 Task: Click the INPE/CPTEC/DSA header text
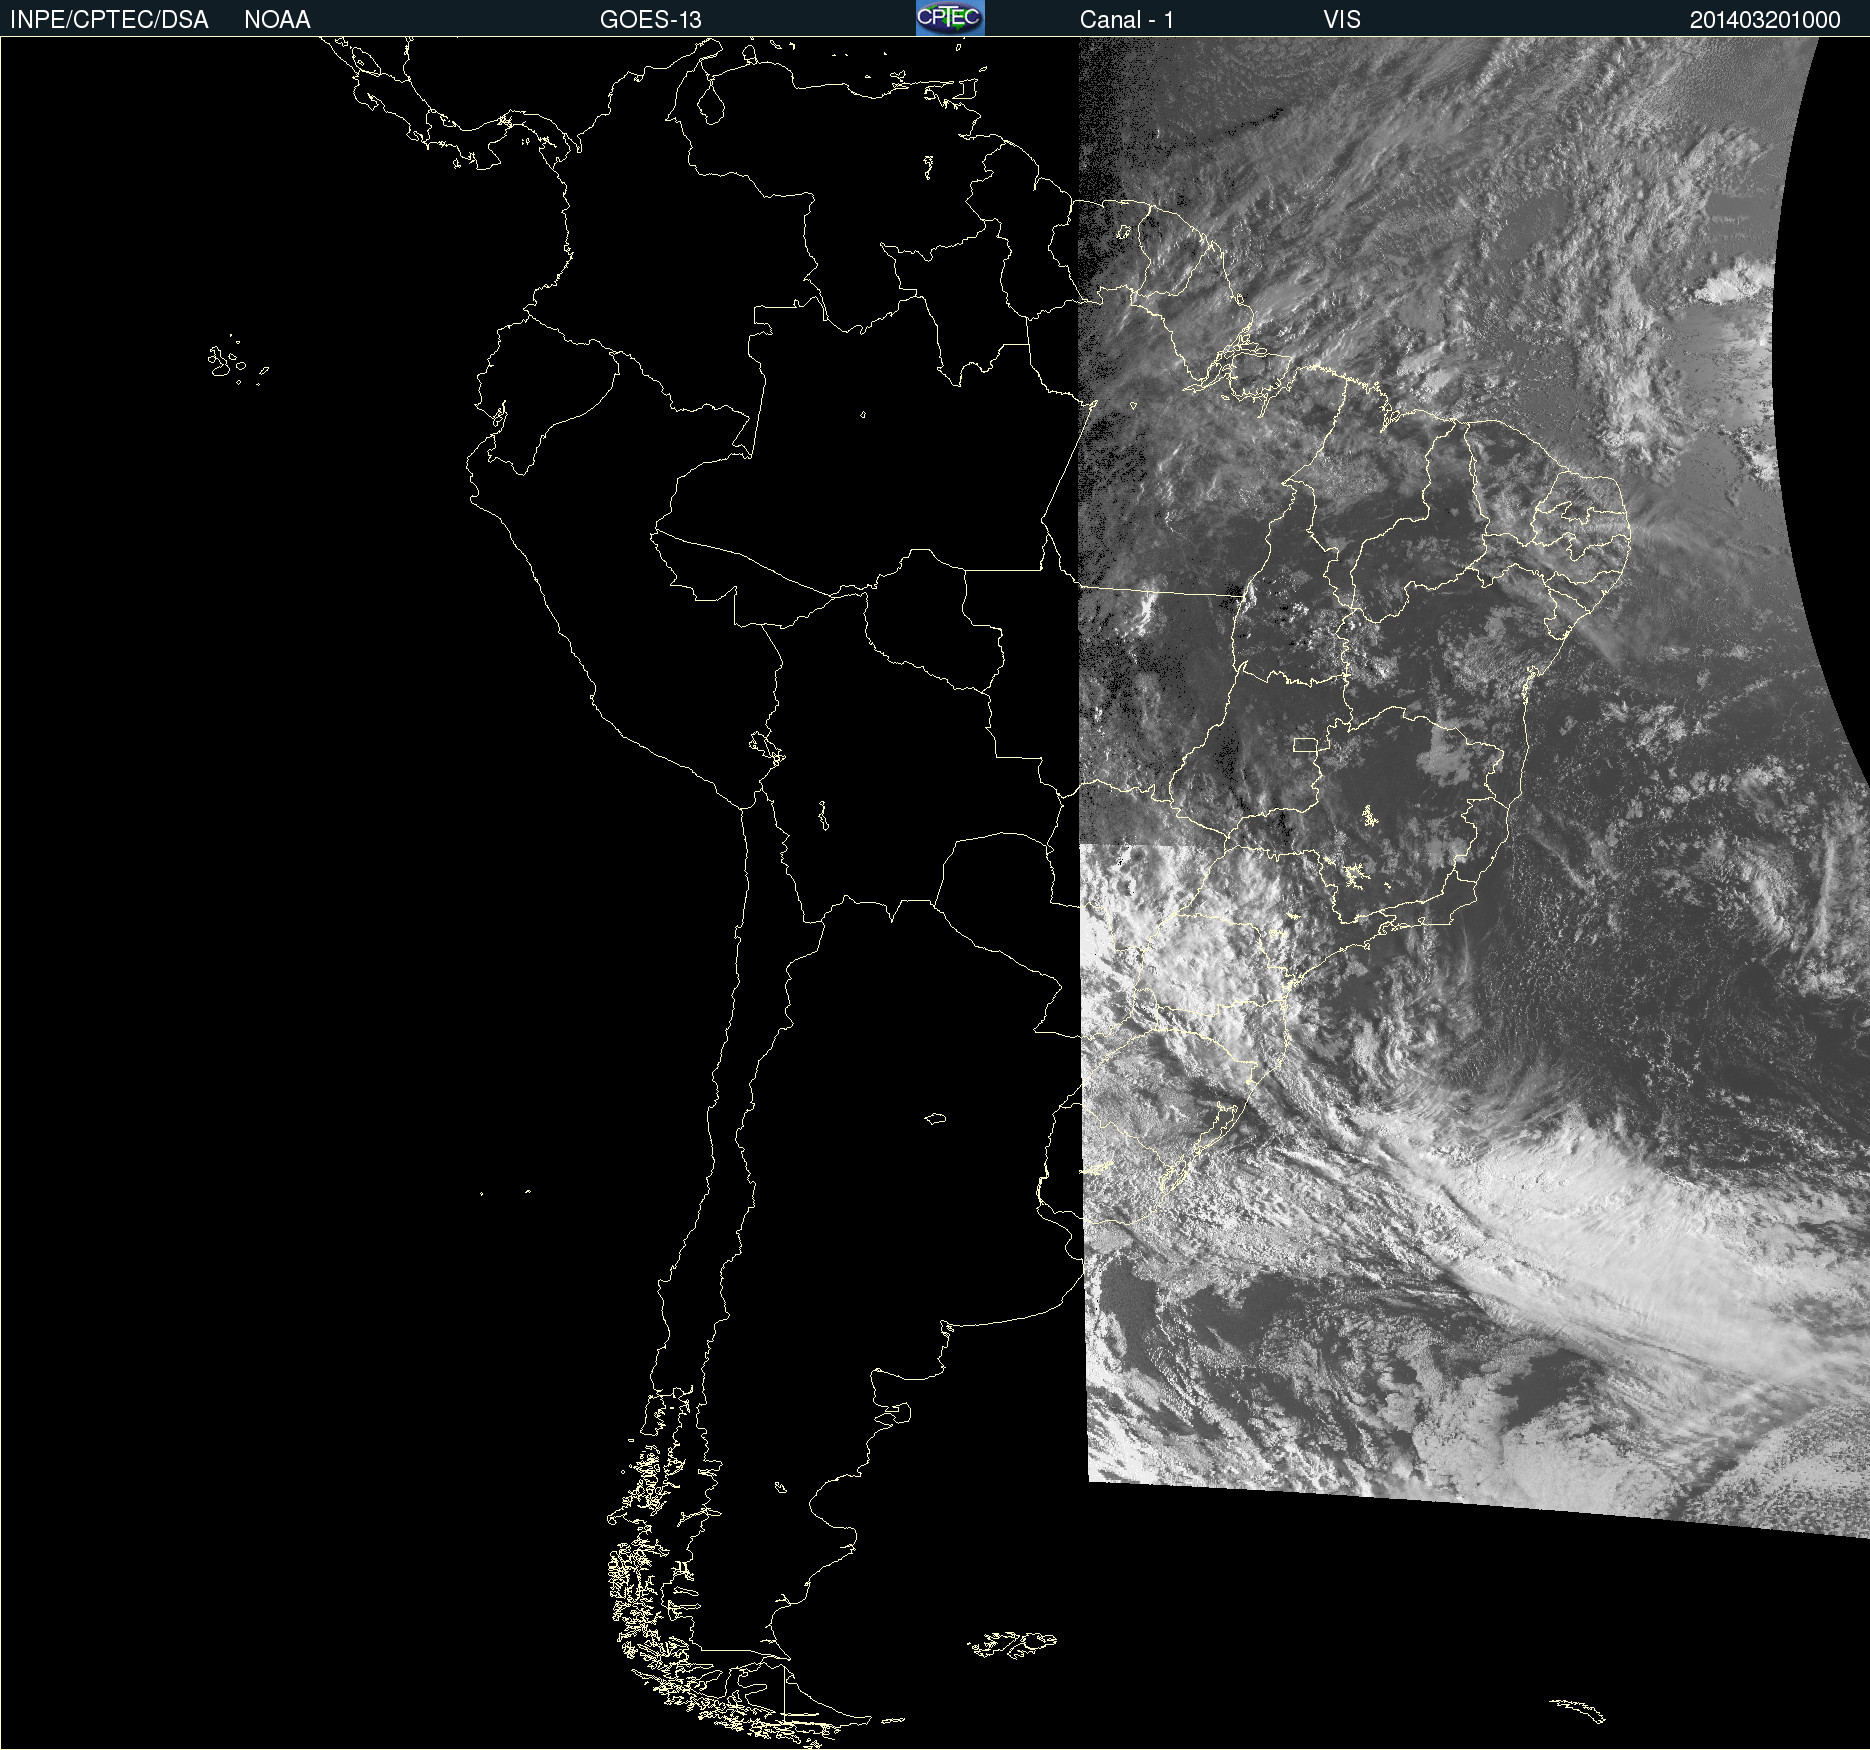click(x=109, y=20)
